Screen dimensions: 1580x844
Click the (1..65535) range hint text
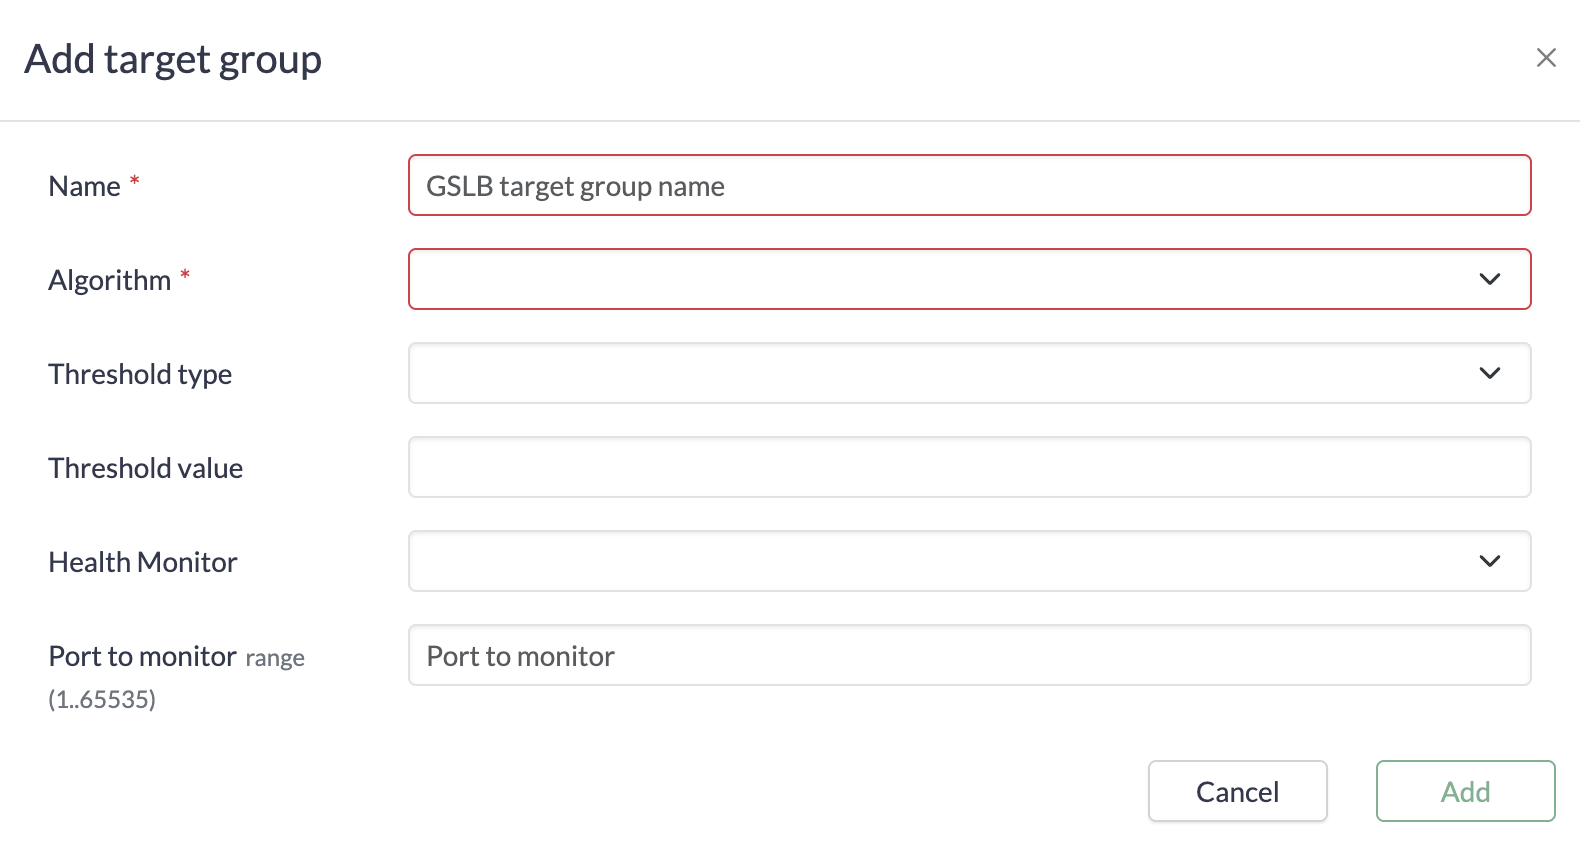(x=102, y=699)
